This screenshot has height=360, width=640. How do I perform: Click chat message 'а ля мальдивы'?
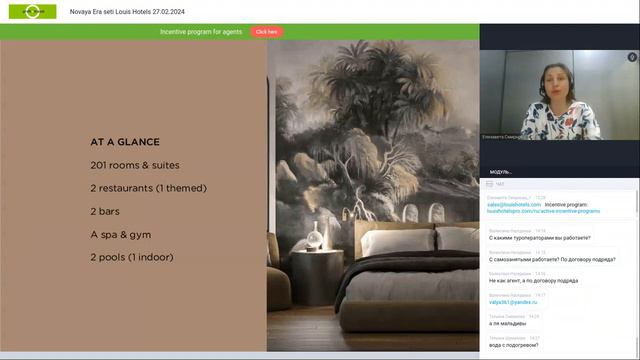click(x=507, y=324)
